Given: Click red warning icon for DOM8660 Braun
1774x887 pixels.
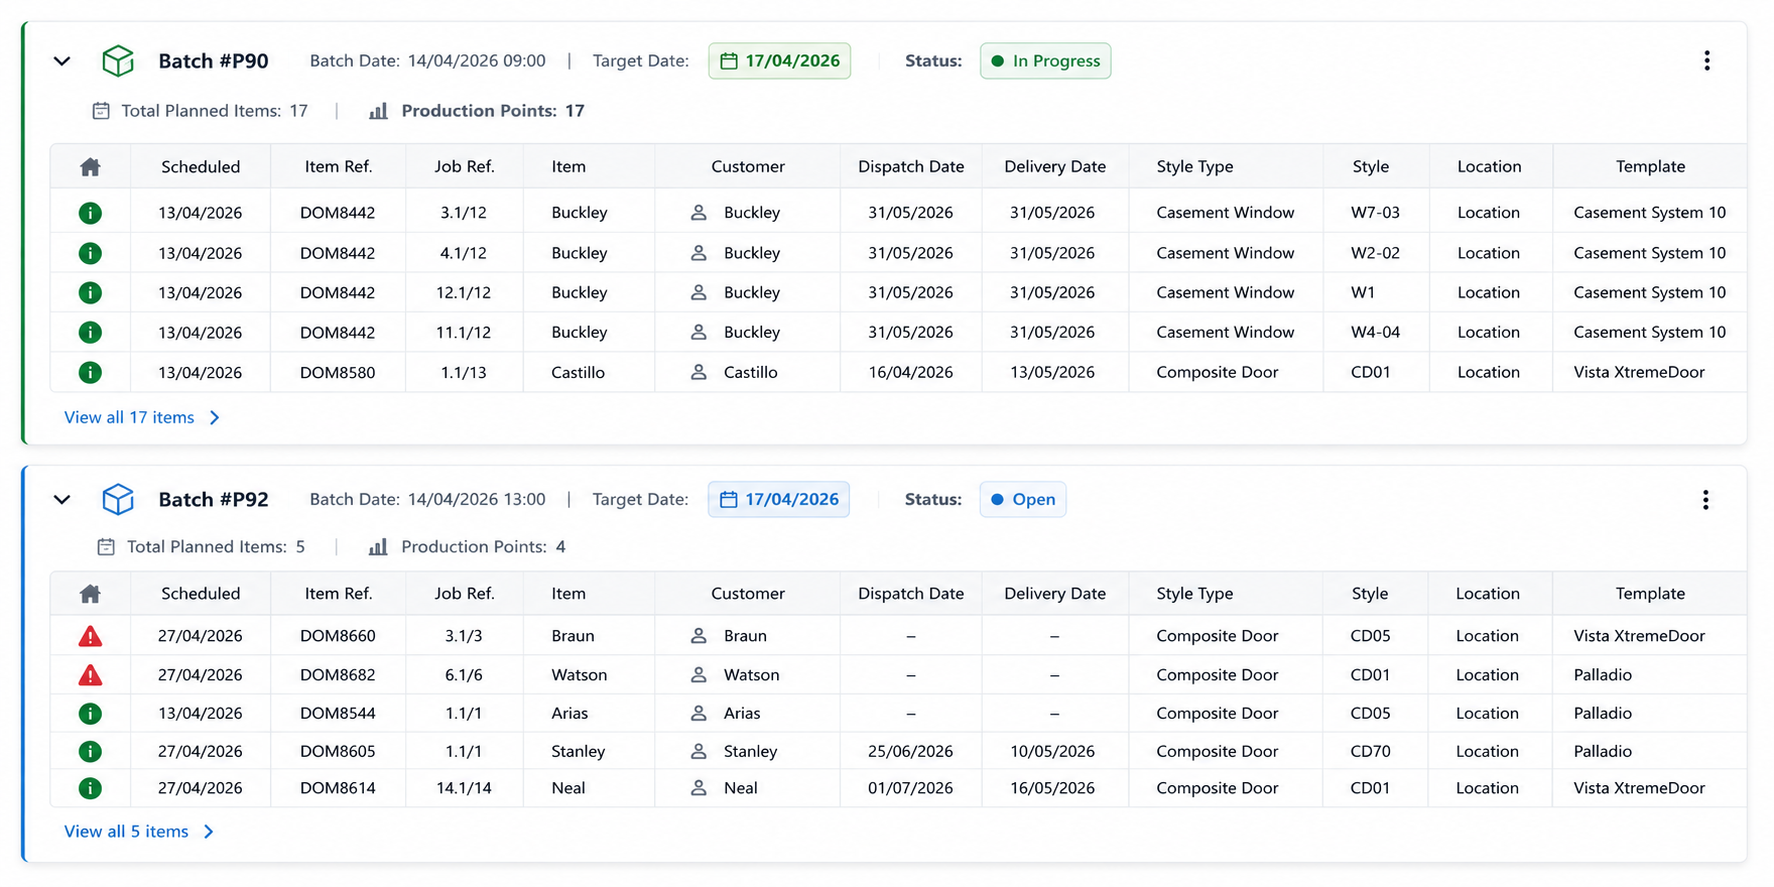Looking at the screenshot, I should pyautogui.click(x=90, y=636).
